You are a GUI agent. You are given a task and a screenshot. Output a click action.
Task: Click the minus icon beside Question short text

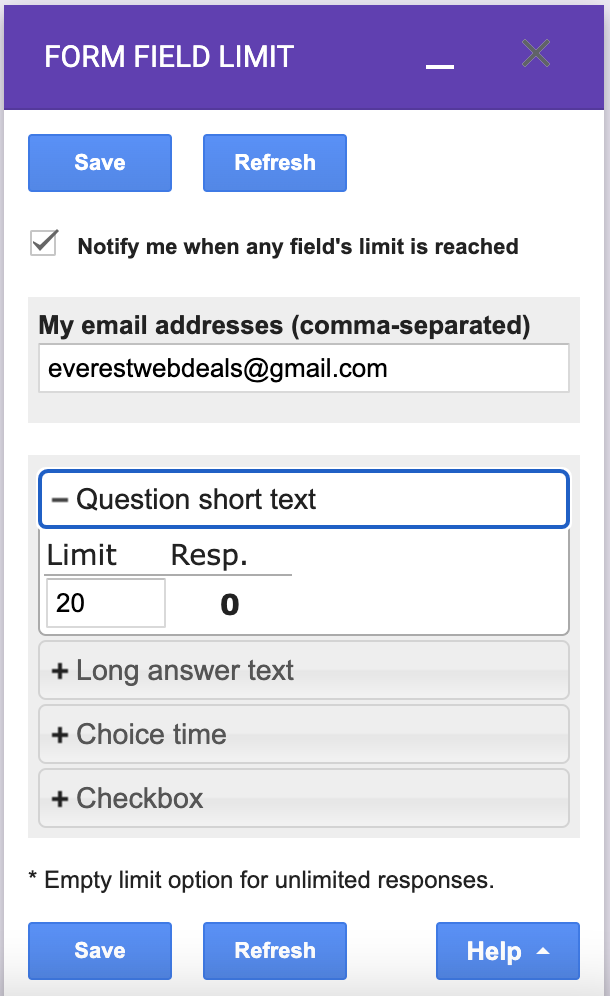tap(60, 499)
